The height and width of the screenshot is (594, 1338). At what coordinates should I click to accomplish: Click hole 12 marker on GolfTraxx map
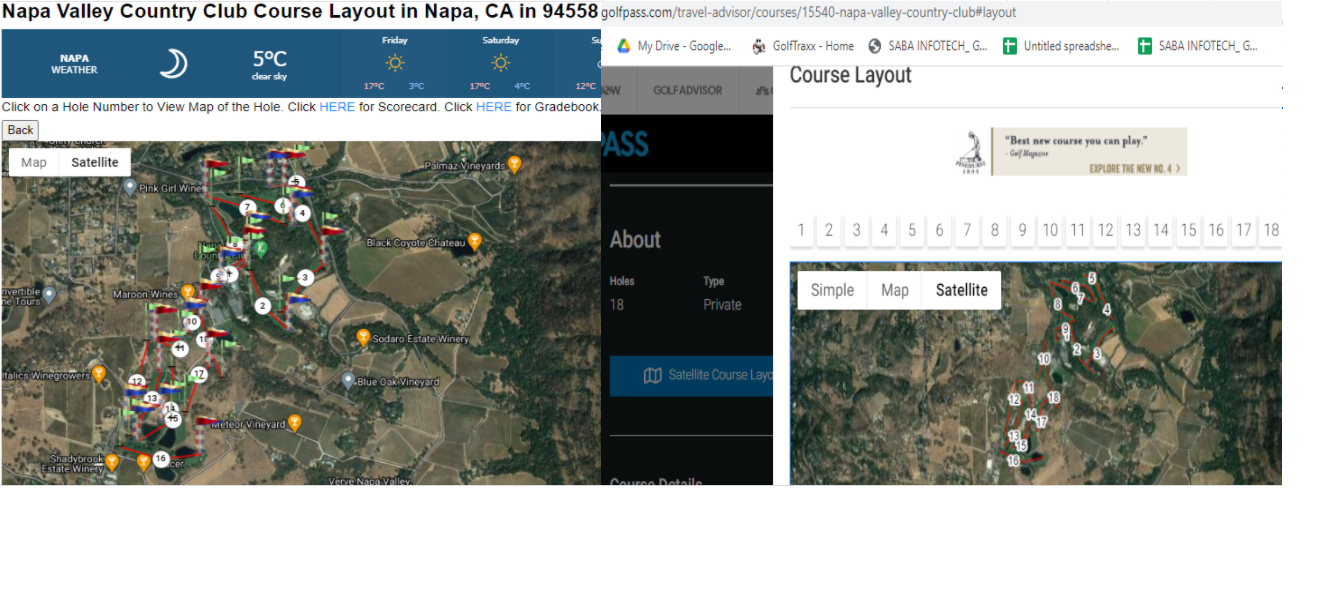137,381
